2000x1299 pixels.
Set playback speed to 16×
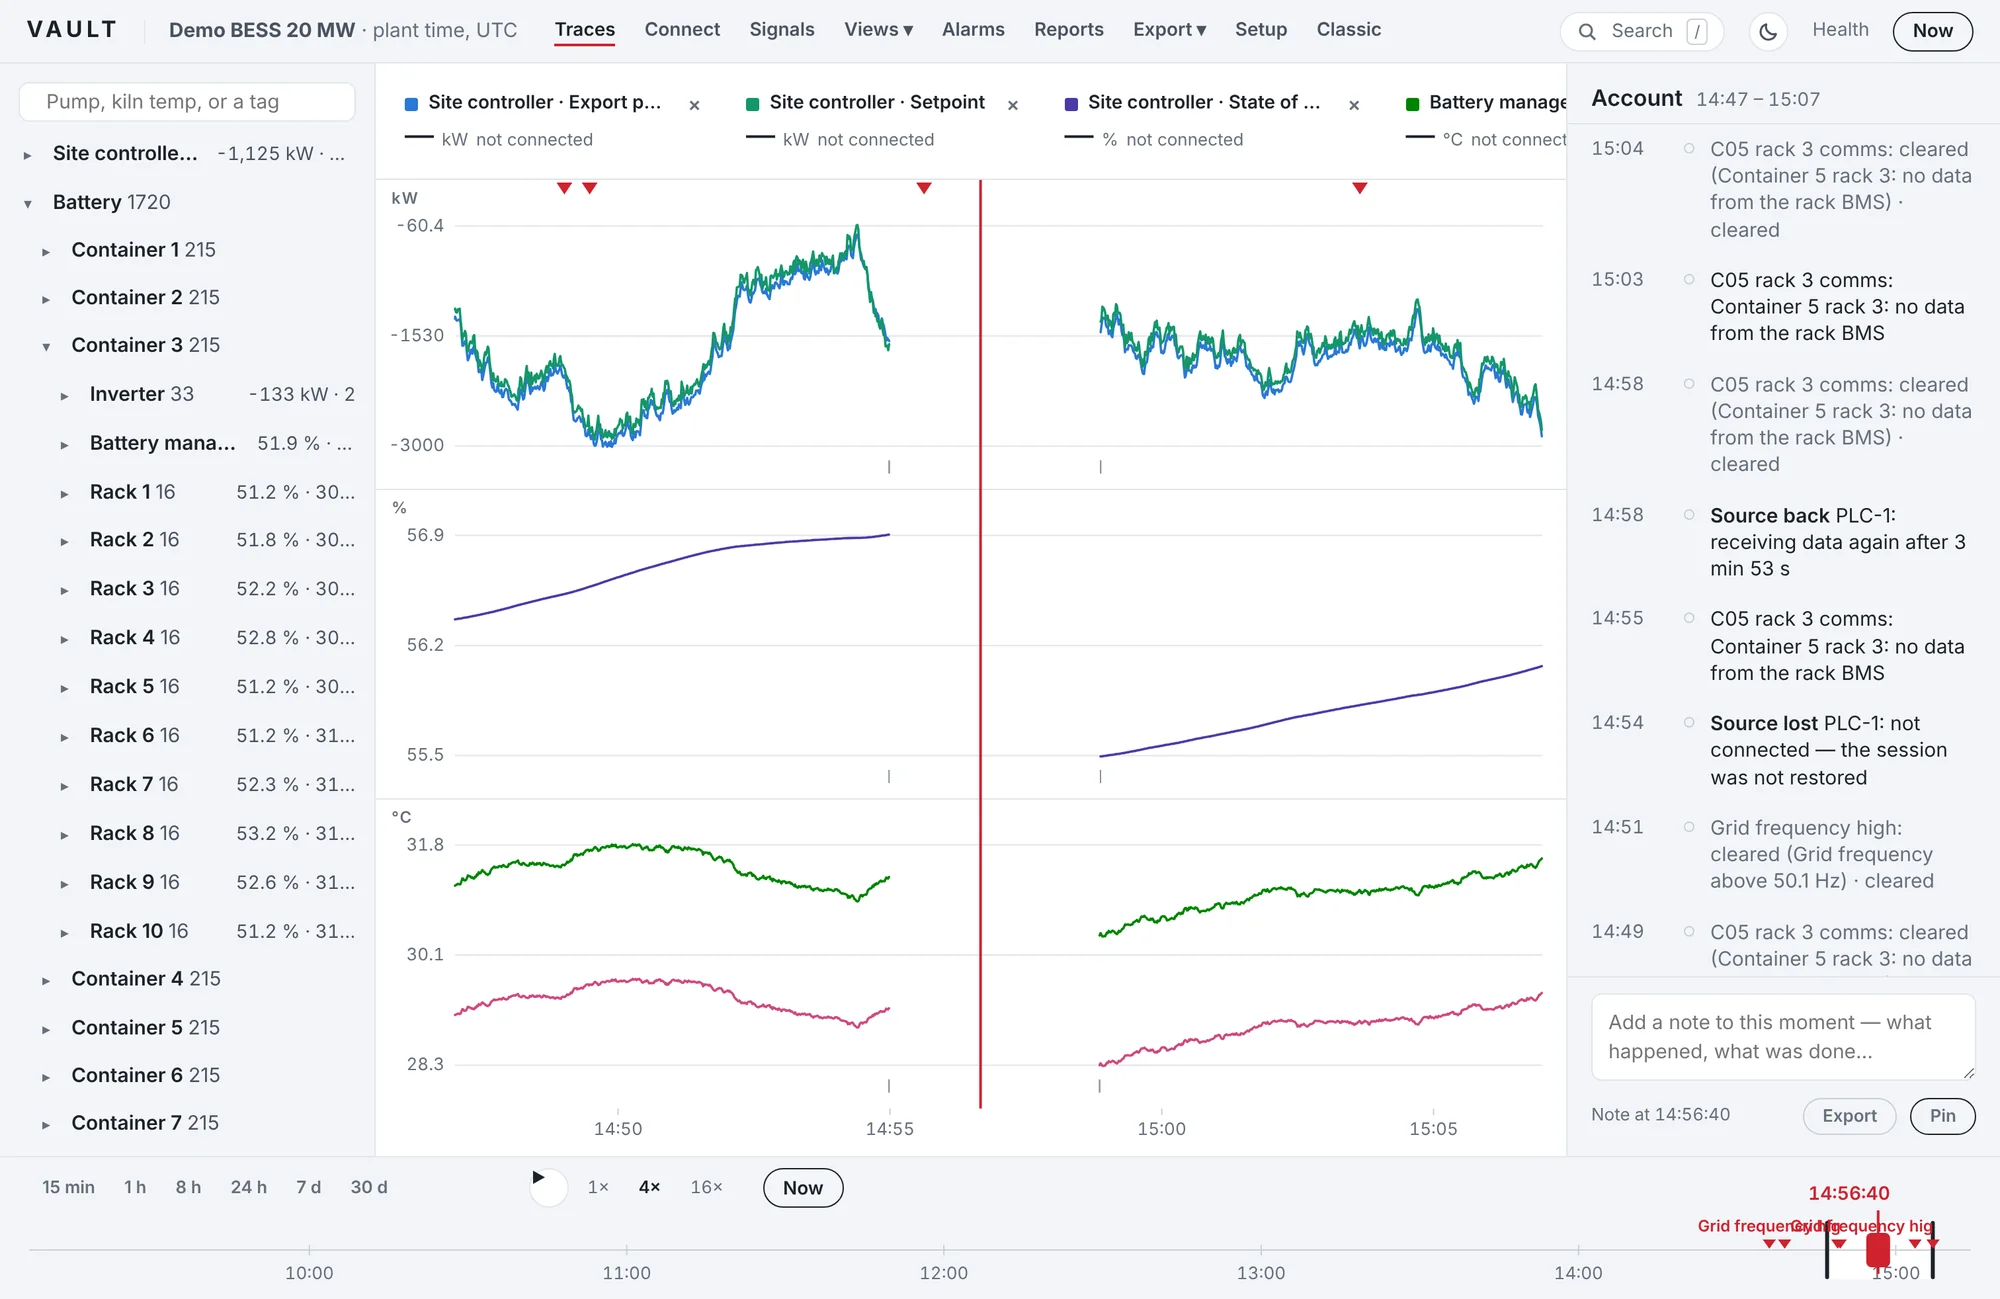point(706,1187)
